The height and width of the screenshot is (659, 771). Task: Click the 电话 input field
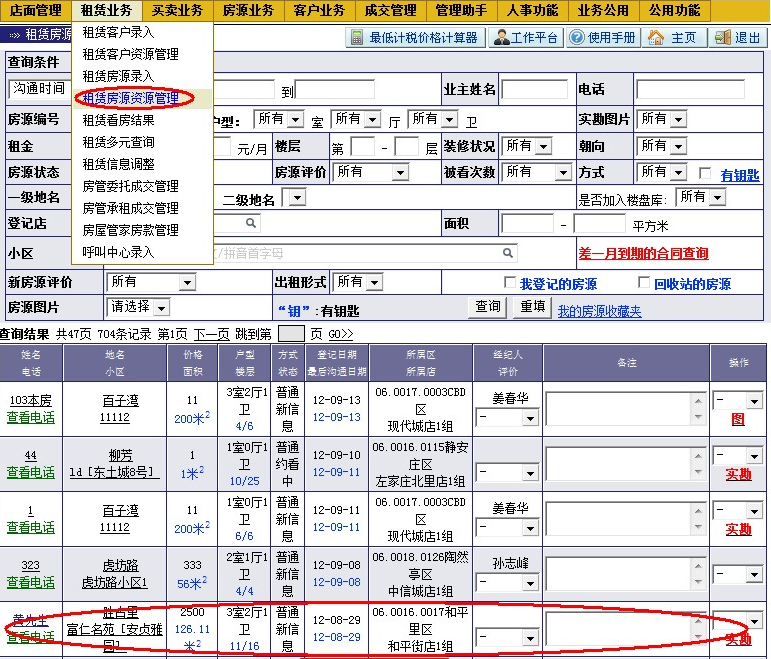pos(690,90)
